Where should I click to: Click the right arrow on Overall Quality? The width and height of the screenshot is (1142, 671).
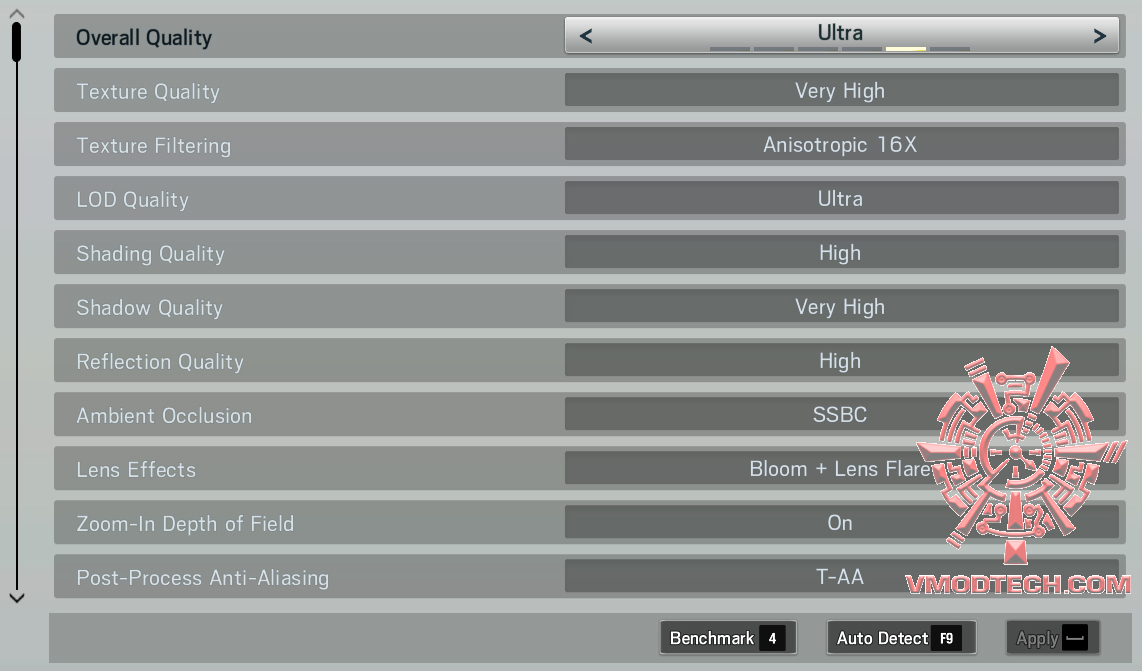pyautogui.click(x=1099, y=37)
